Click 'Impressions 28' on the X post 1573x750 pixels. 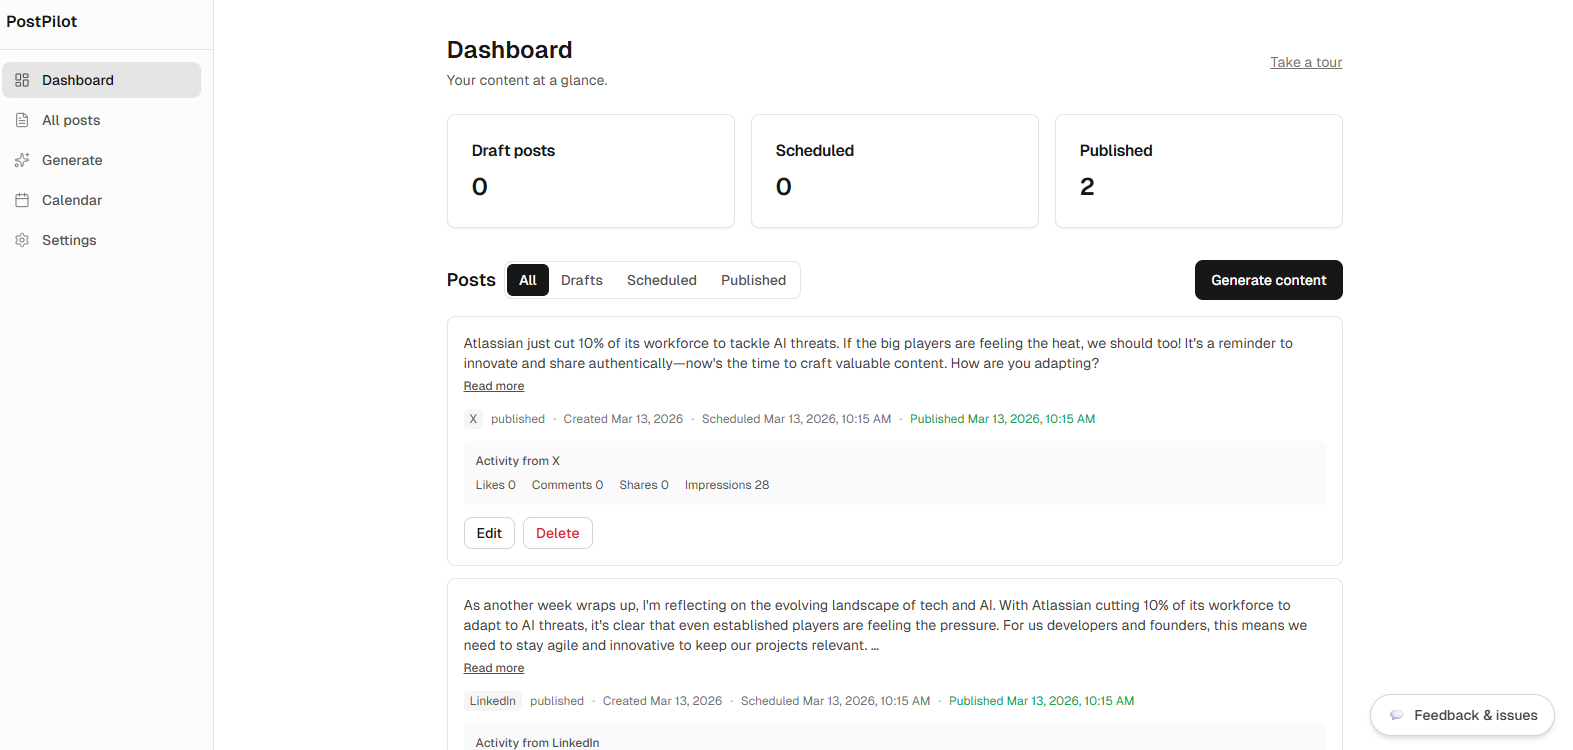727,485
